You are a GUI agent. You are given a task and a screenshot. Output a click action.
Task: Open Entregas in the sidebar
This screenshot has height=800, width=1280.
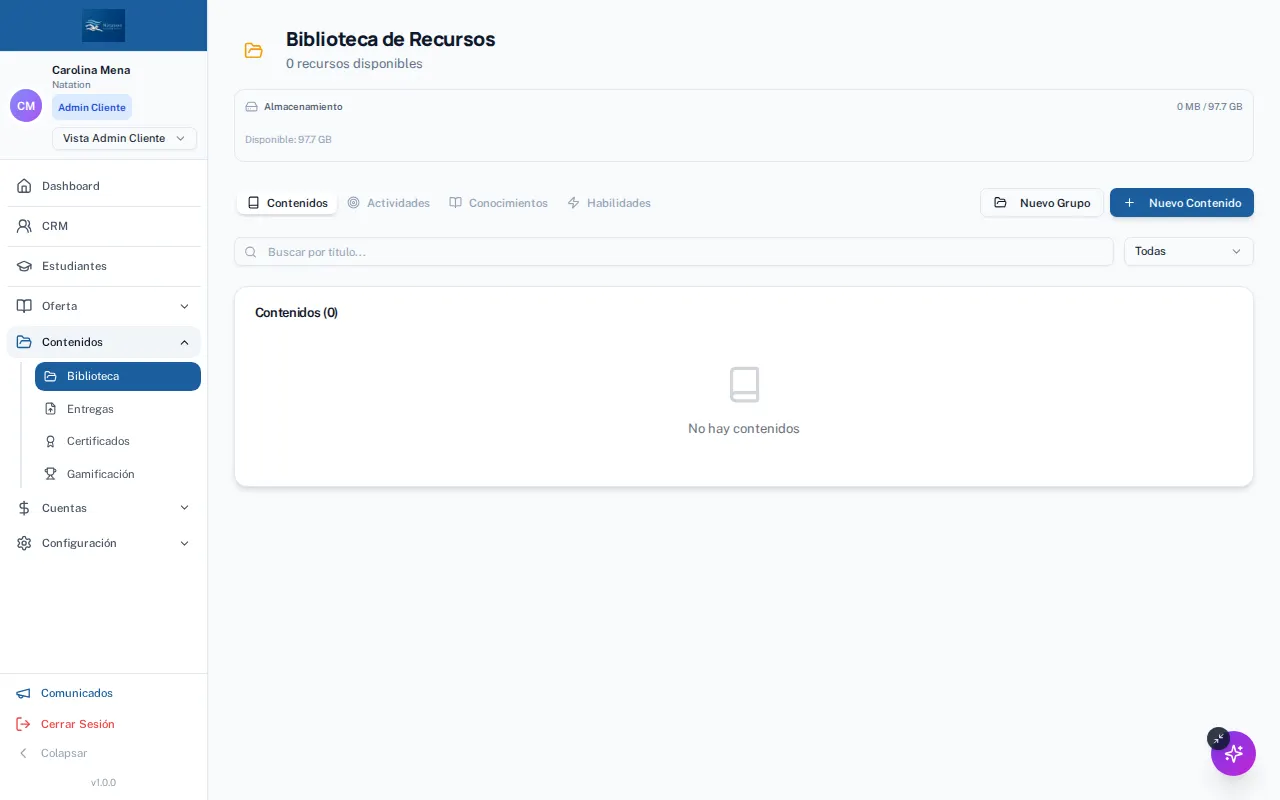(x=118, y=409)
